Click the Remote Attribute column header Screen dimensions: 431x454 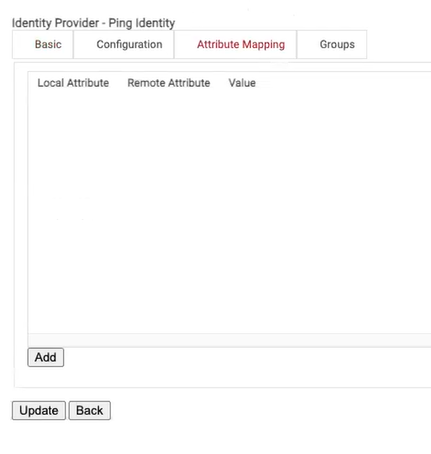[x=169, y=83]
